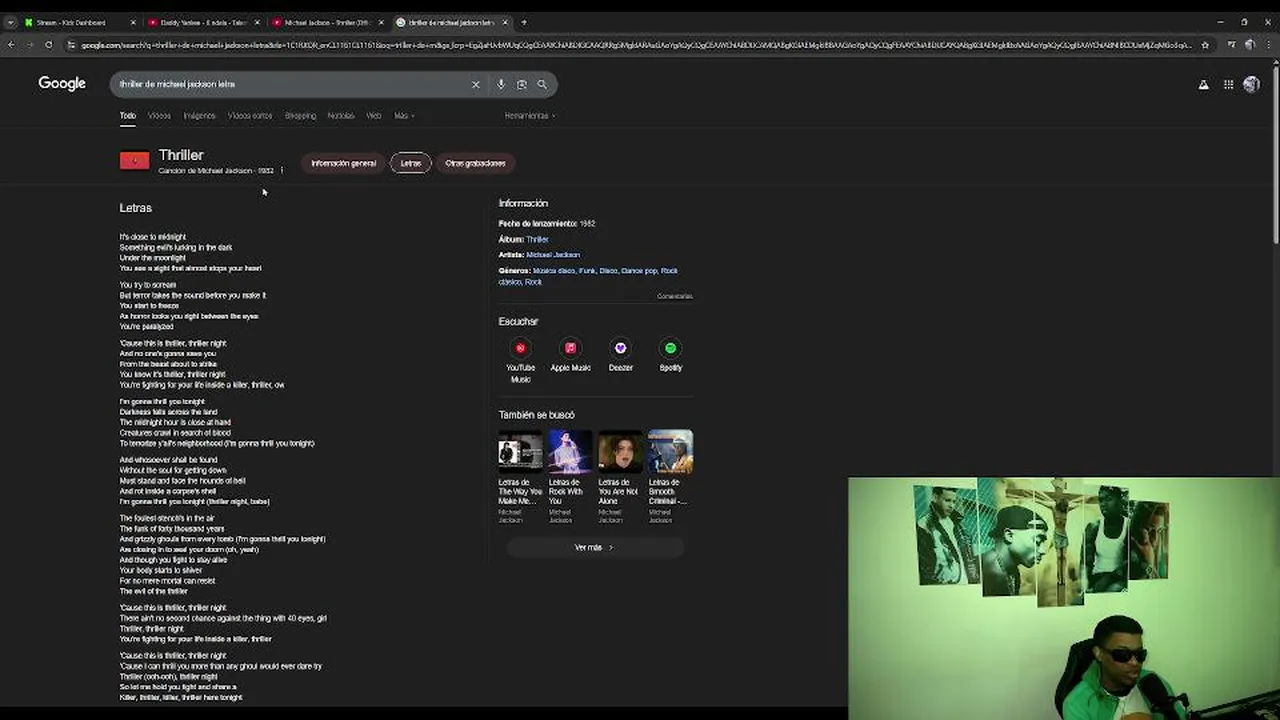Open the media control icon in toolbar
Viewport: 1280px width, 720px height.
point(1232,45)
